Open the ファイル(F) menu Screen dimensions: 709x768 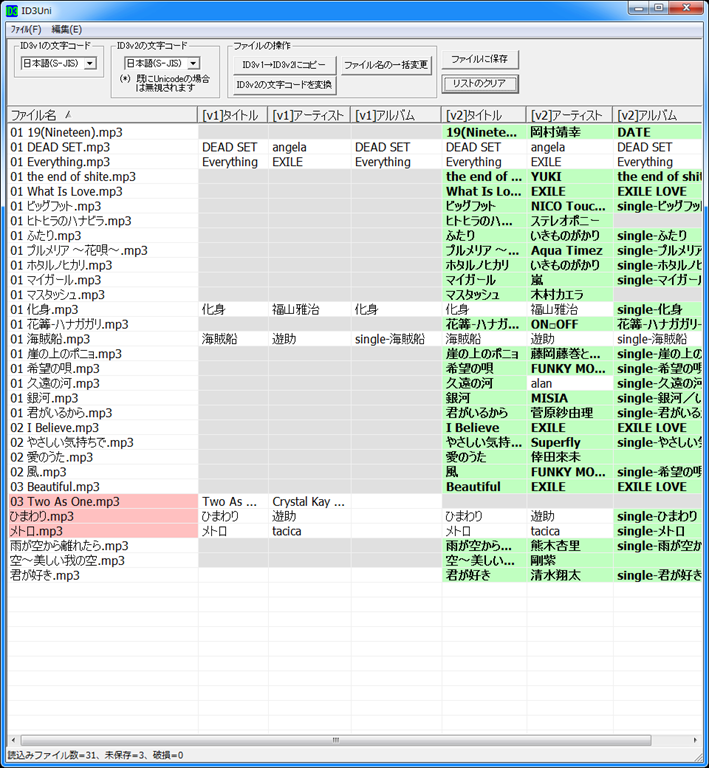(26, 29)
